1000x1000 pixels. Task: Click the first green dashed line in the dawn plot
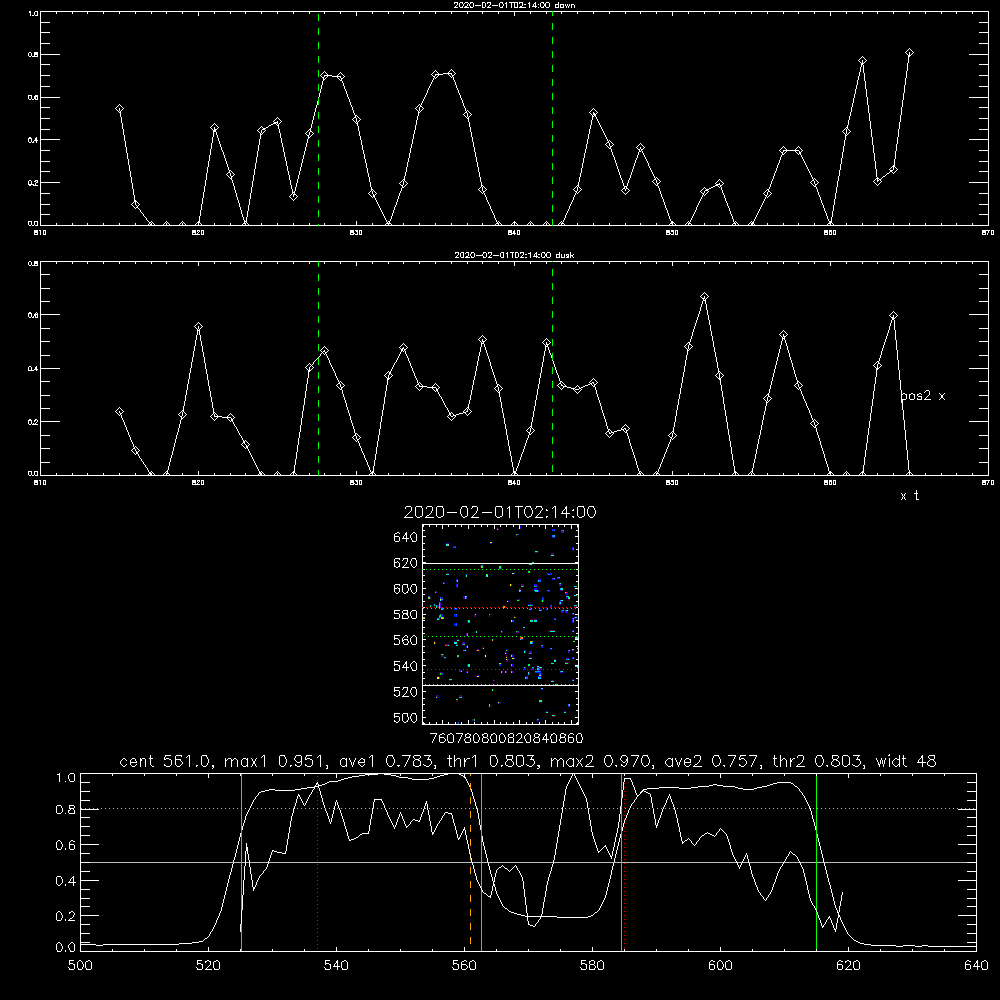coord(318,118)
